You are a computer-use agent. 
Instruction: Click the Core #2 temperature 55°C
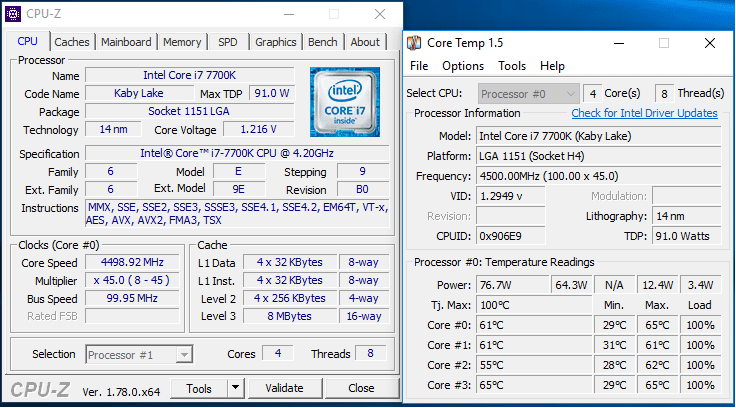click(534, 365)
